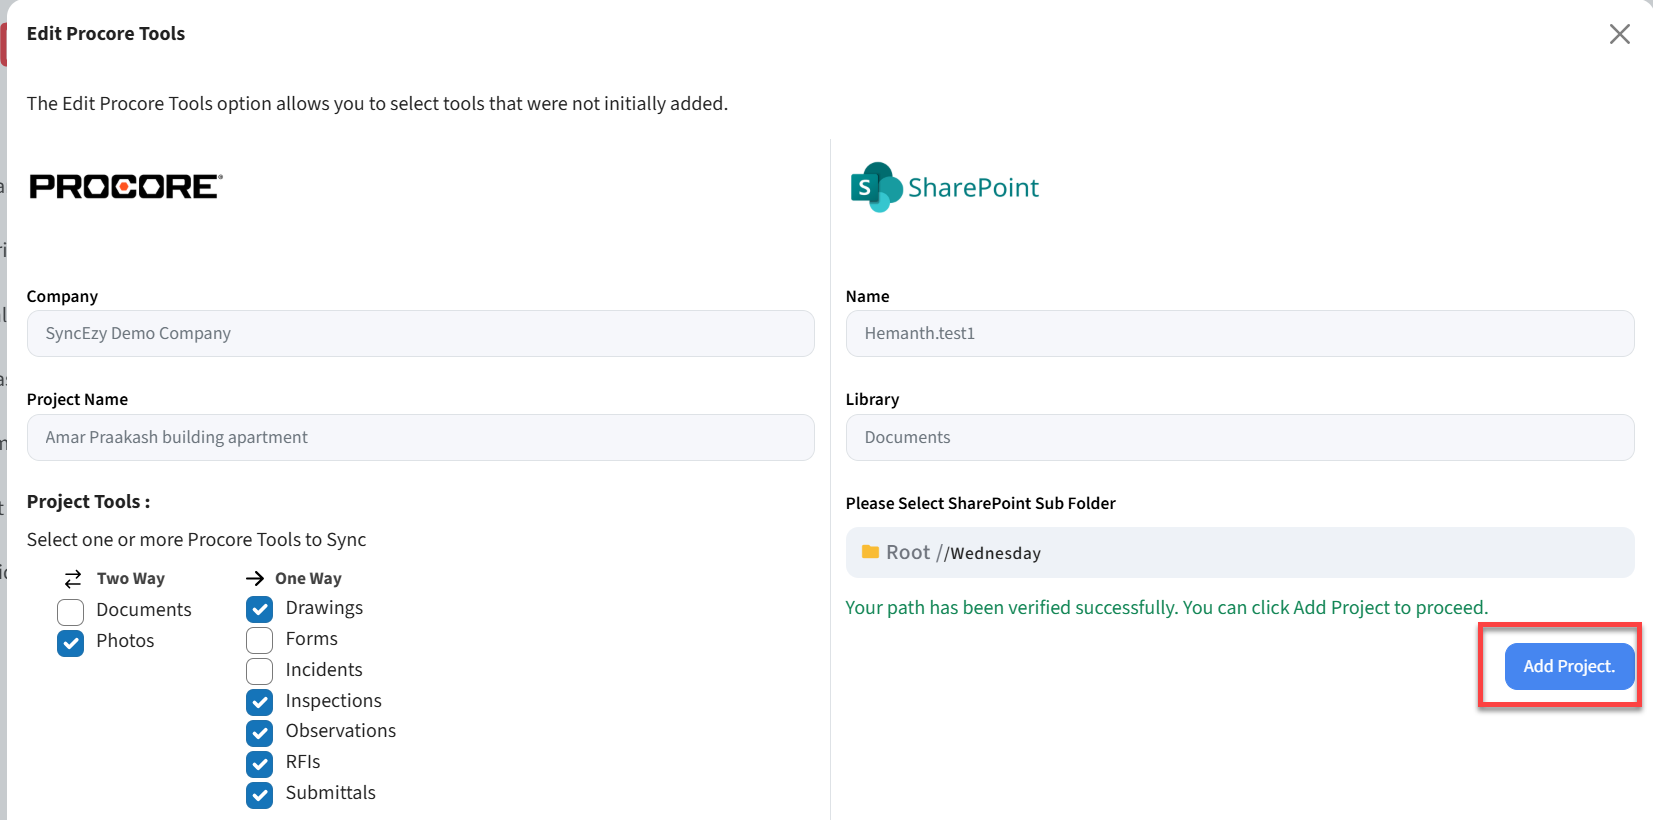Disable the Inspections checkbox
1653x820 pixels.
click(260, 702)
